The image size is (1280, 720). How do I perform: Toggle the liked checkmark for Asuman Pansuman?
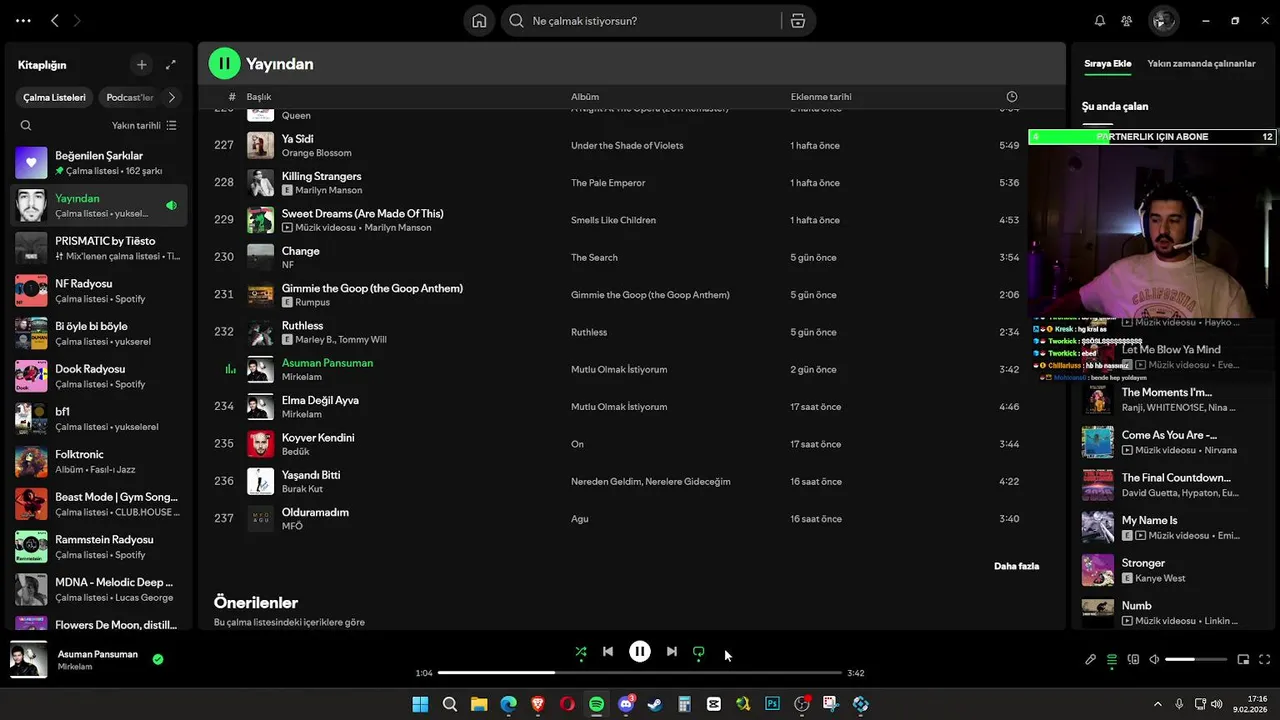click(158, 659)
